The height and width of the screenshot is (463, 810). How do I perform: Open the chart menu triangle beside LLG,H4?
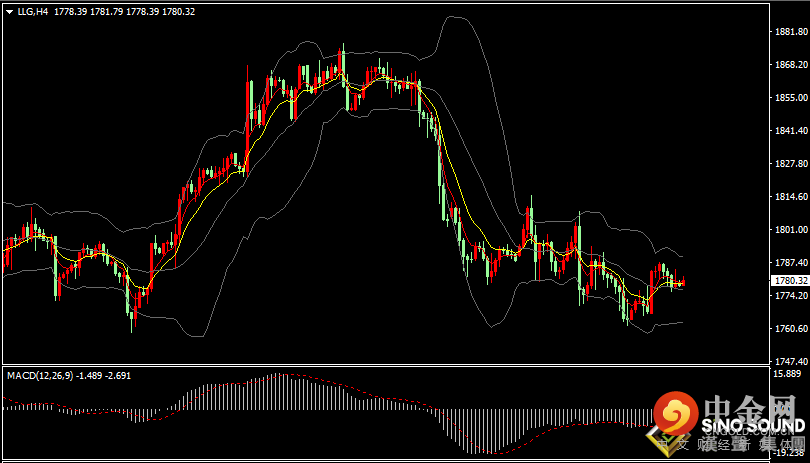click(10, 12)
